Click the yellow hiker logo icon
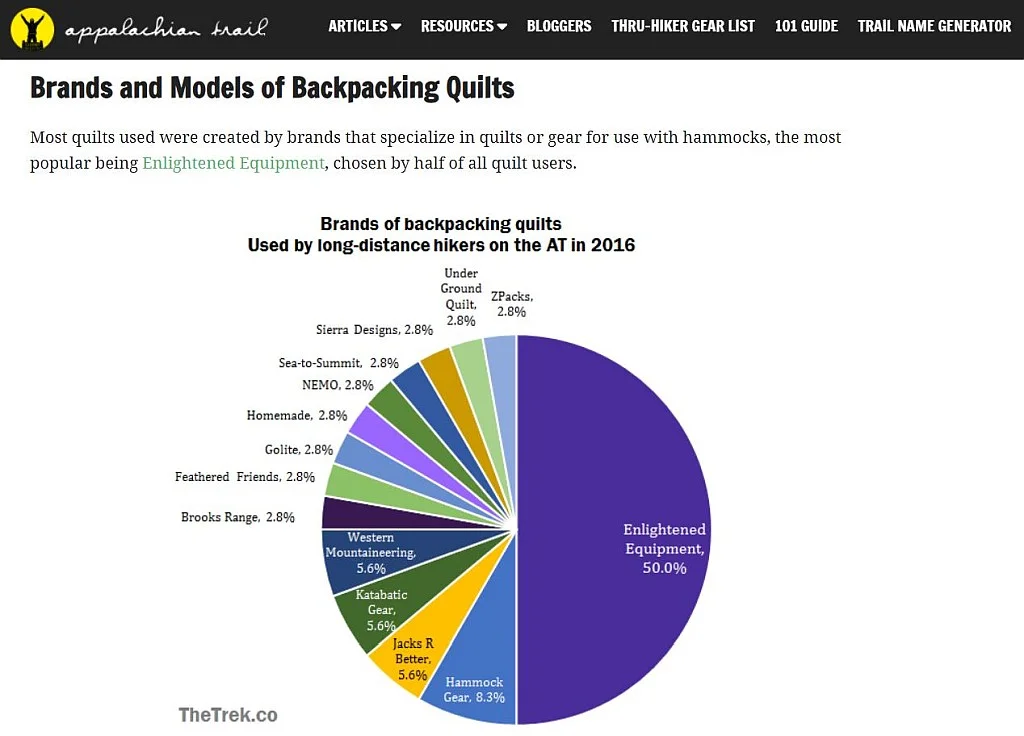Screen dimensions: 1024x736 32,29
